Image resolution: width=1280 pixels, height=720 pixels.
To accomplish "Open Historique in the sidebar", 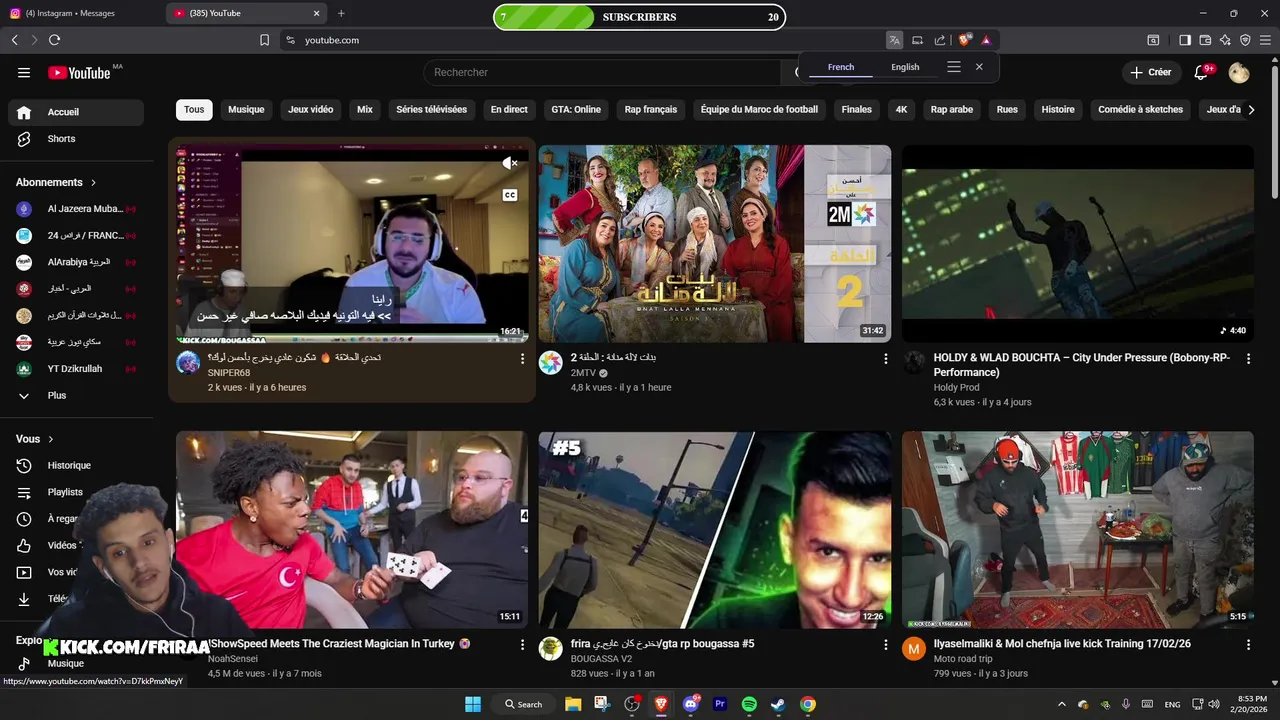I will pyautogui.click(x=76, y=465).
